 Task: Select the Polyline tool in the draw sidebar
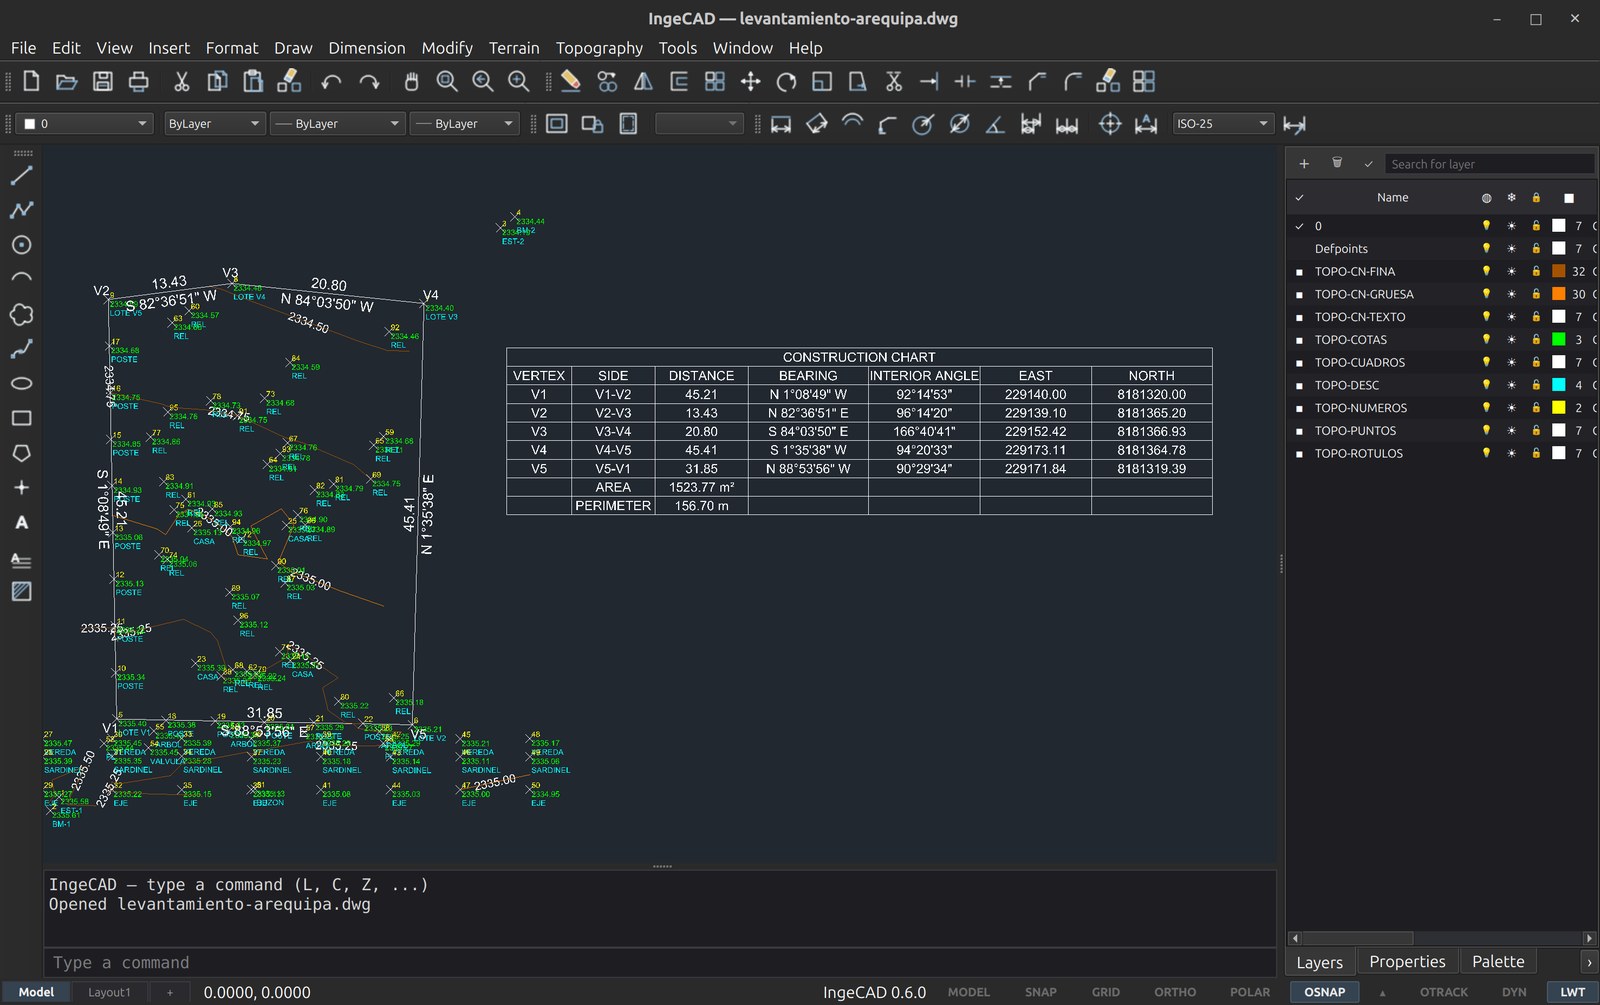[x=21, y=210]
